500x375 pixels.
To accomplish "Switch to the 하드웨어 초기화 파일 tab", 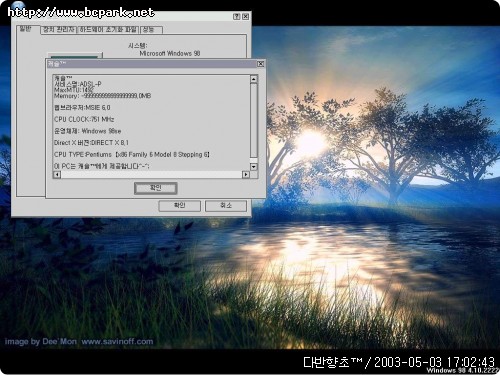I will click(108, 30).
